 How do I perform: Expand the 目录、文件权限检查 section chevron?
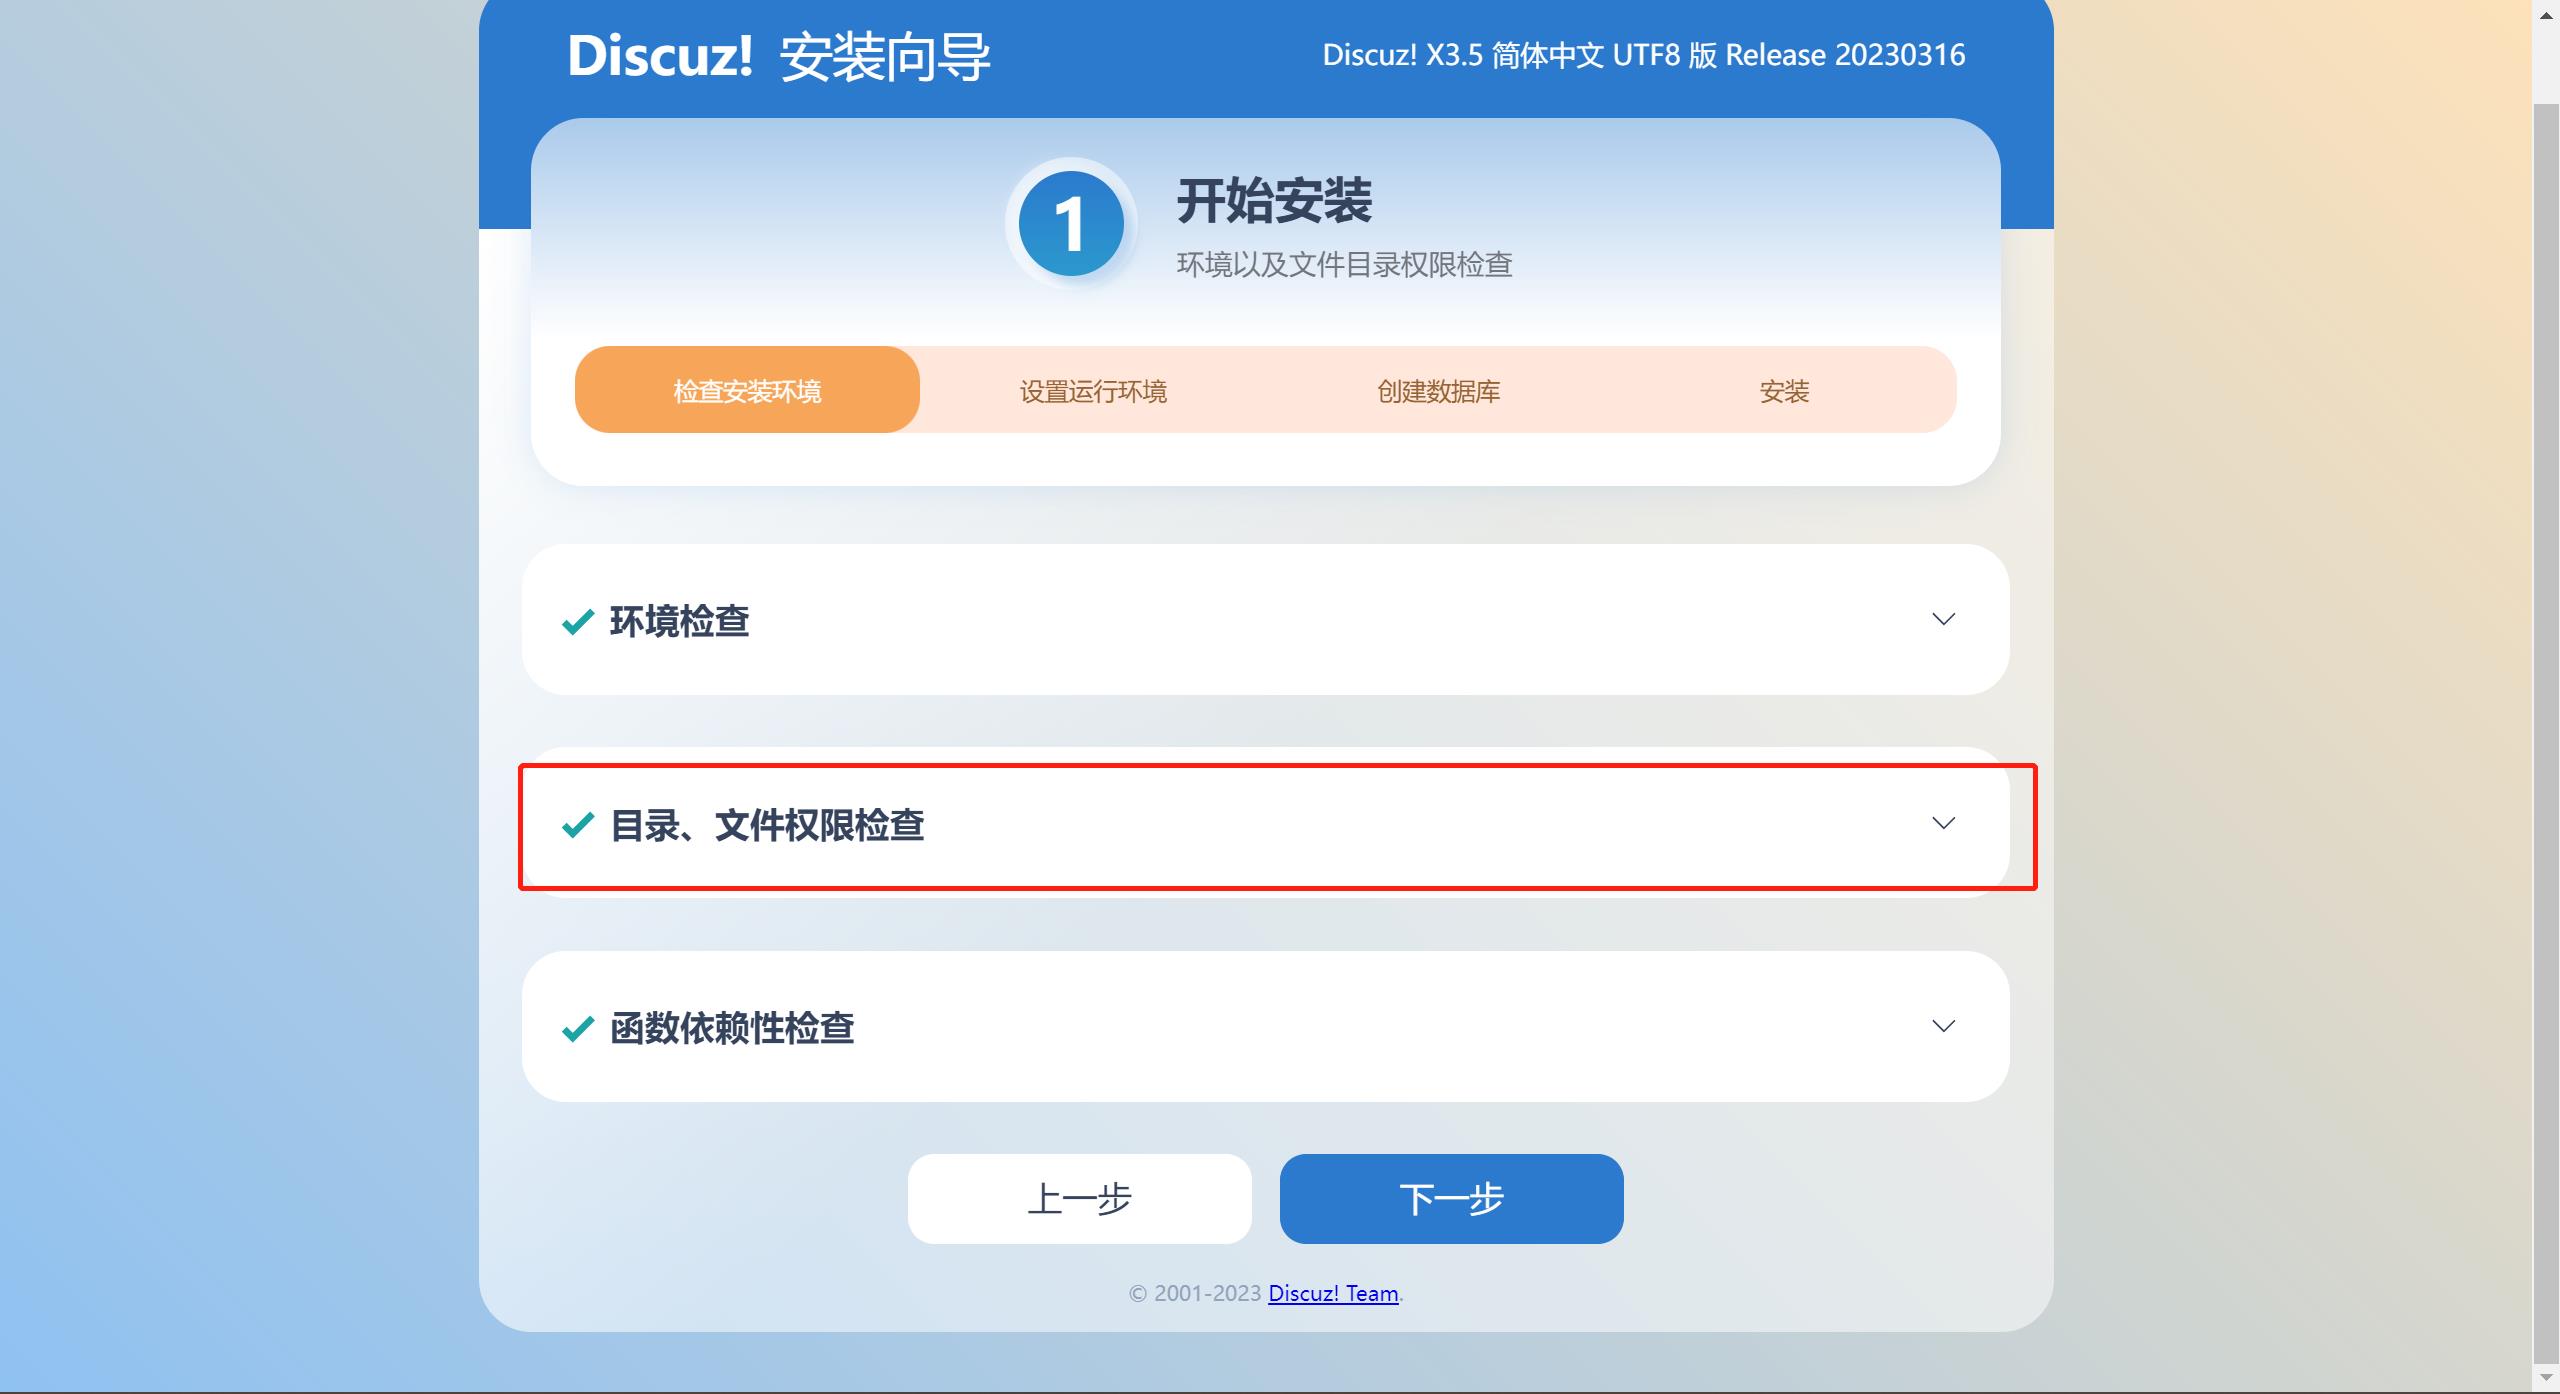[1943, 823]
